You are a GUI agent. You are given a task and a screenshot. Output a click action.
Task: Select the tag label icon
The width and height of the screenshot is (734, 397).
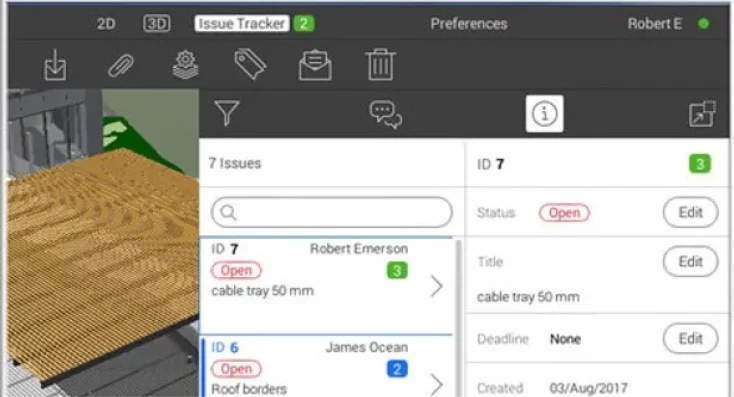coord(250,64)
